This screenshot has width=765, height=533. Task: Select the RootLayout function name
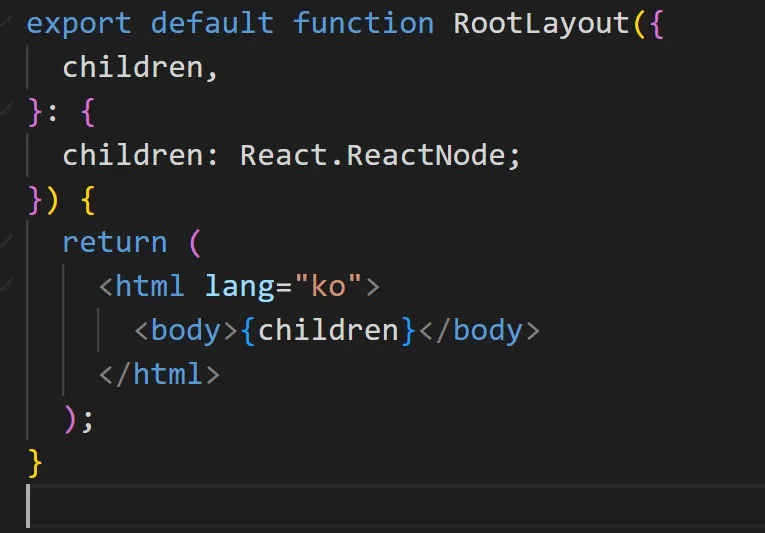pyautogui.click(x=541, y=24)
